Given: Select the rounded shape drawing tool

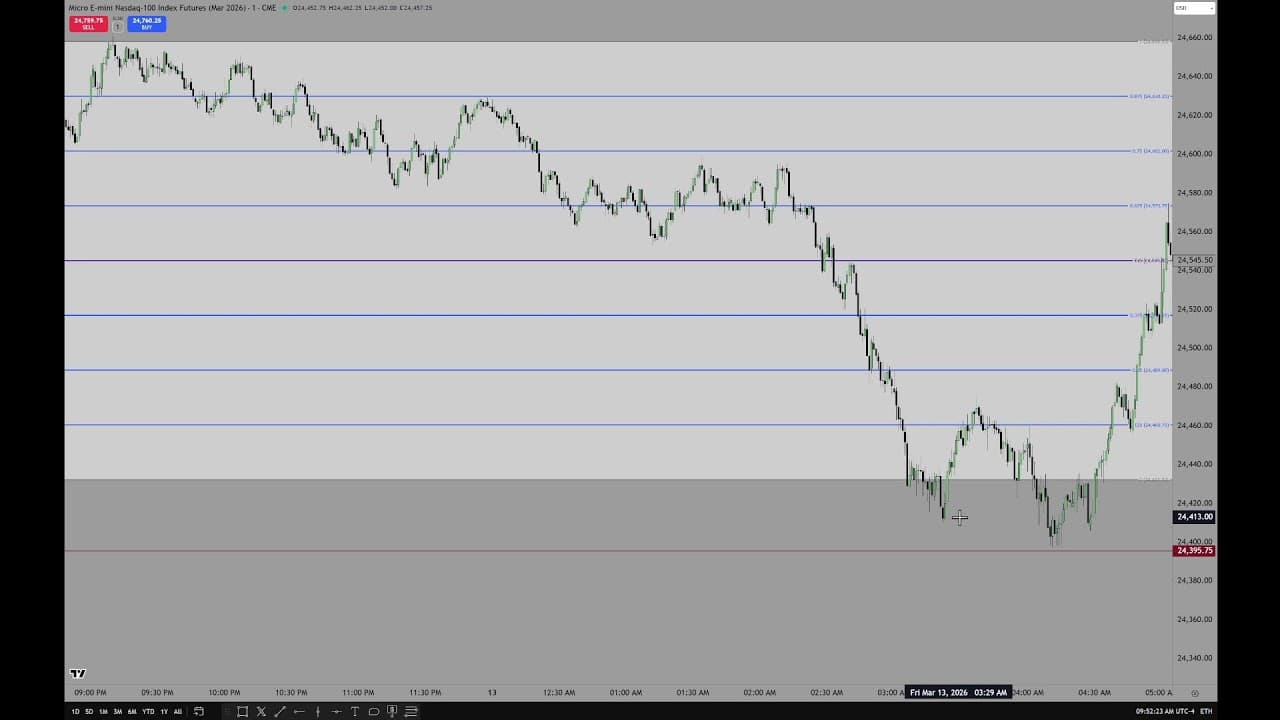Looking at the screenshot, I should 374,712.
